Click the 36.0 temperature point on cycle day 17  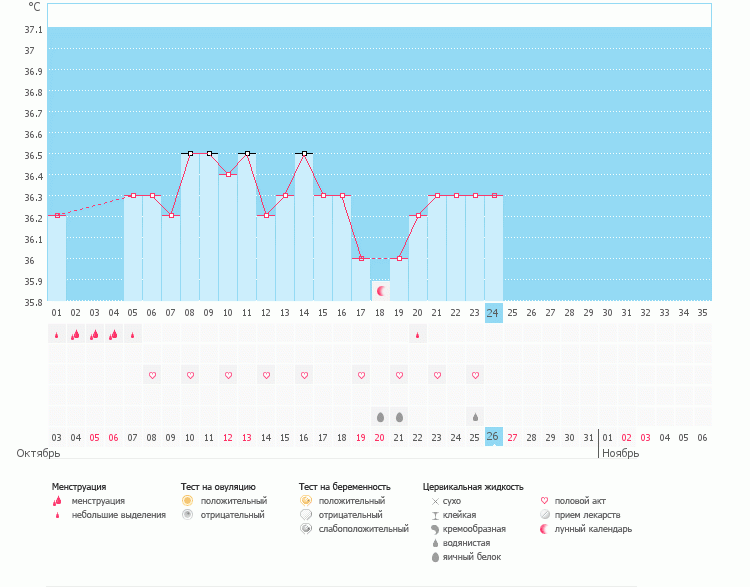tap(361, 258)
